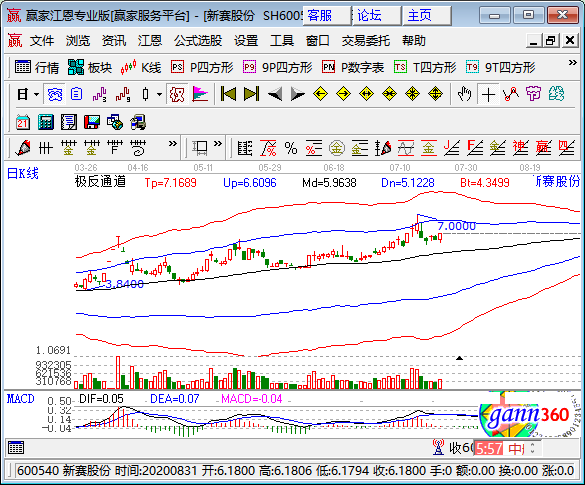The width and height of the screenshot is (585, 485).
Task: Jump to the last bar
Action: (251, 94)
